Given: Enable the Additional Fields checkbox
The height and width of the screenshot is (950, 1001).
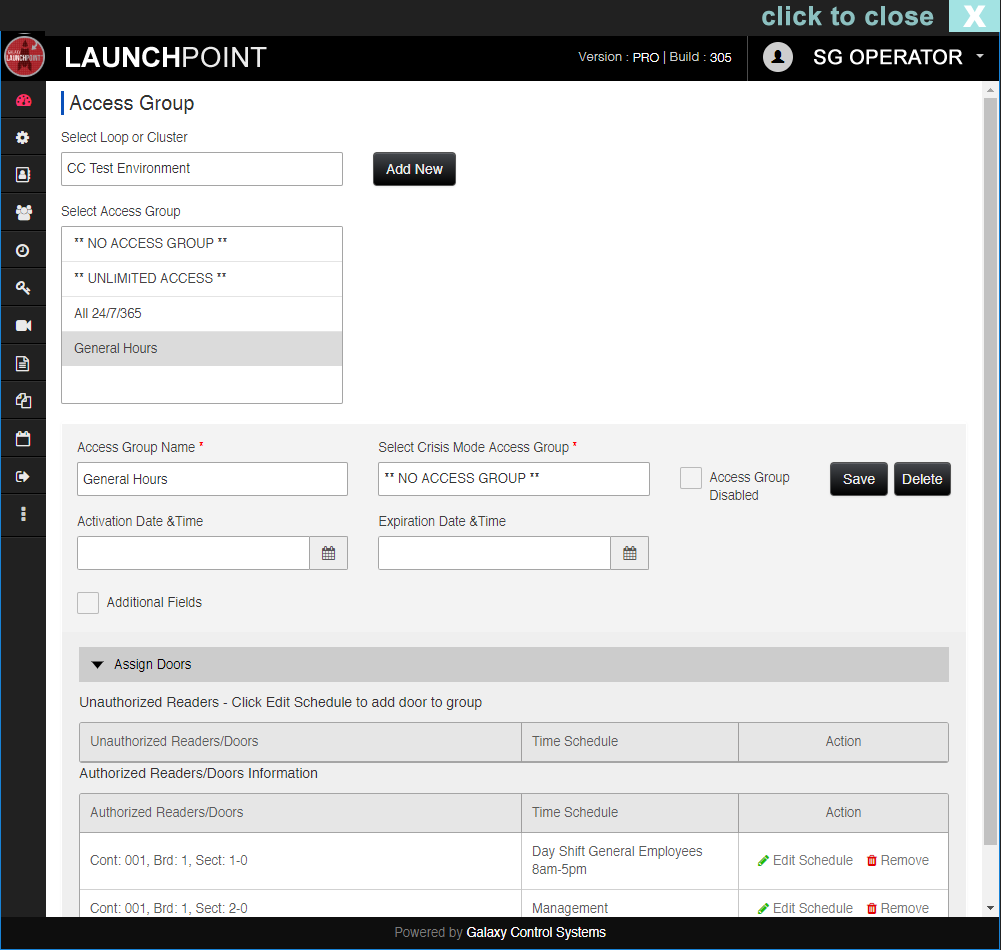Looking at the screenshot, I should [88, 602].
